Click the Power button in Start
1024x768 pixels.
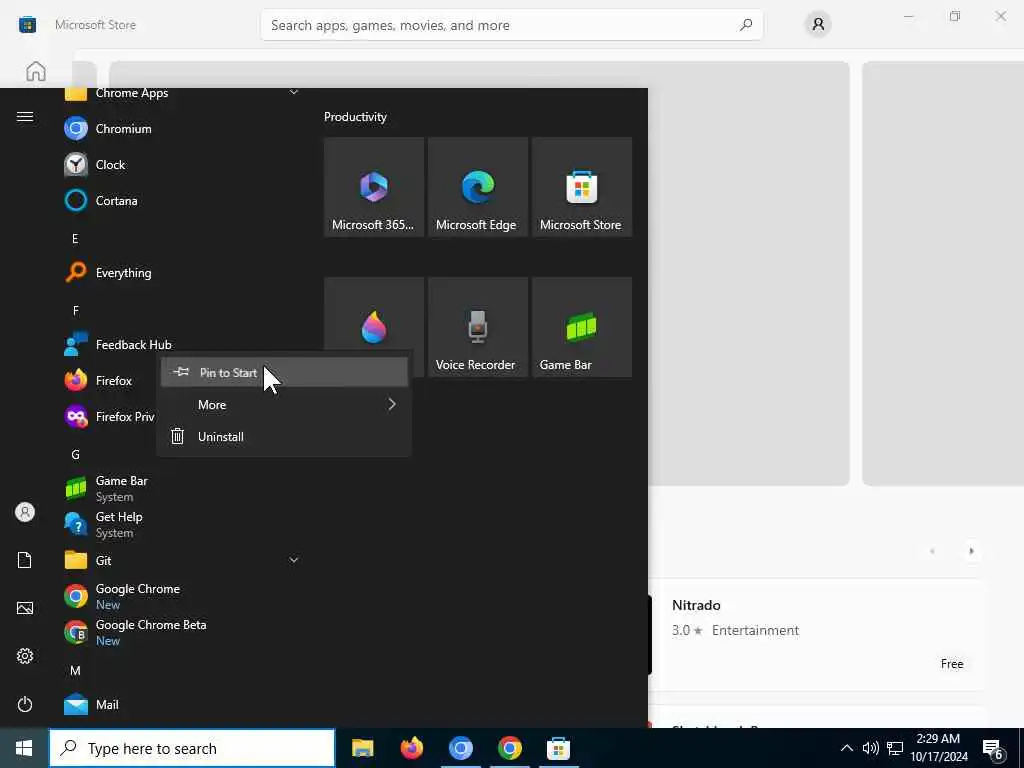tap(25, 704)
